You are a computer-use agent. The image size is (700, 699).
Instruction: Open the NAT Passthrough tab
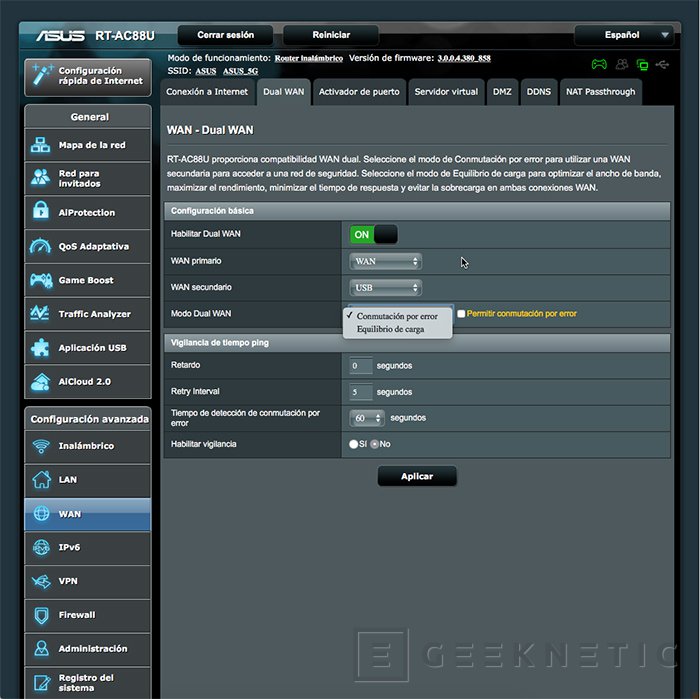600,92
